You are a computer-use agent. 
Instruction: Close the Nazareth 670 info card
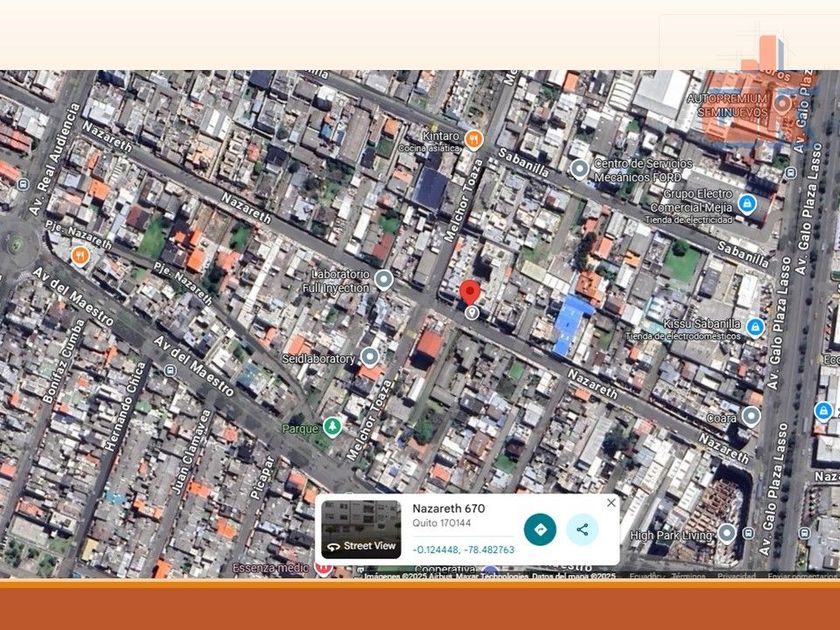(x=611, y=503)
